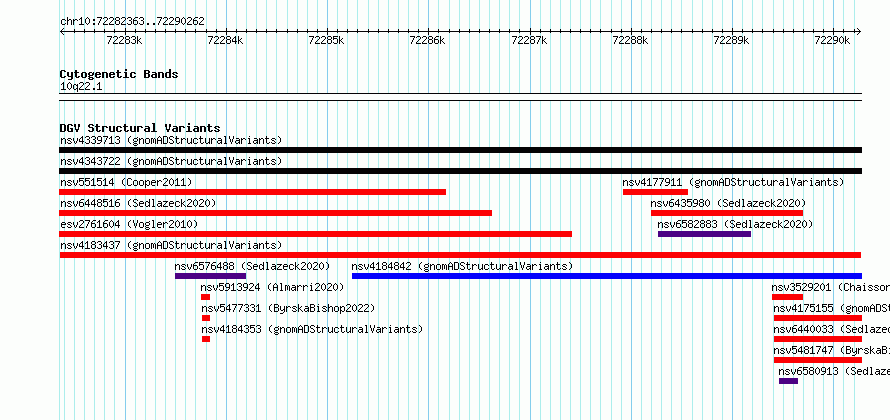The width and height of the screenshot is (890, 420).
Task: Select the red bar under nsv5481747
Action: click(818, 360)
